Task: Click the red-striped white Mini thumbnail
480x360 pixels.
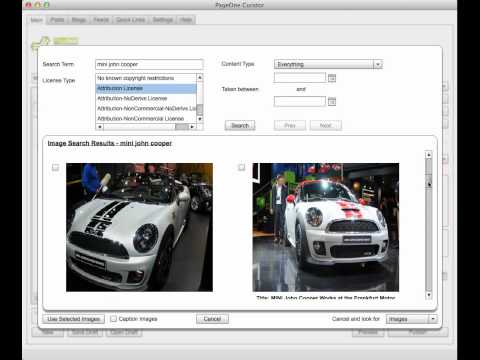Action: [326, 227]
